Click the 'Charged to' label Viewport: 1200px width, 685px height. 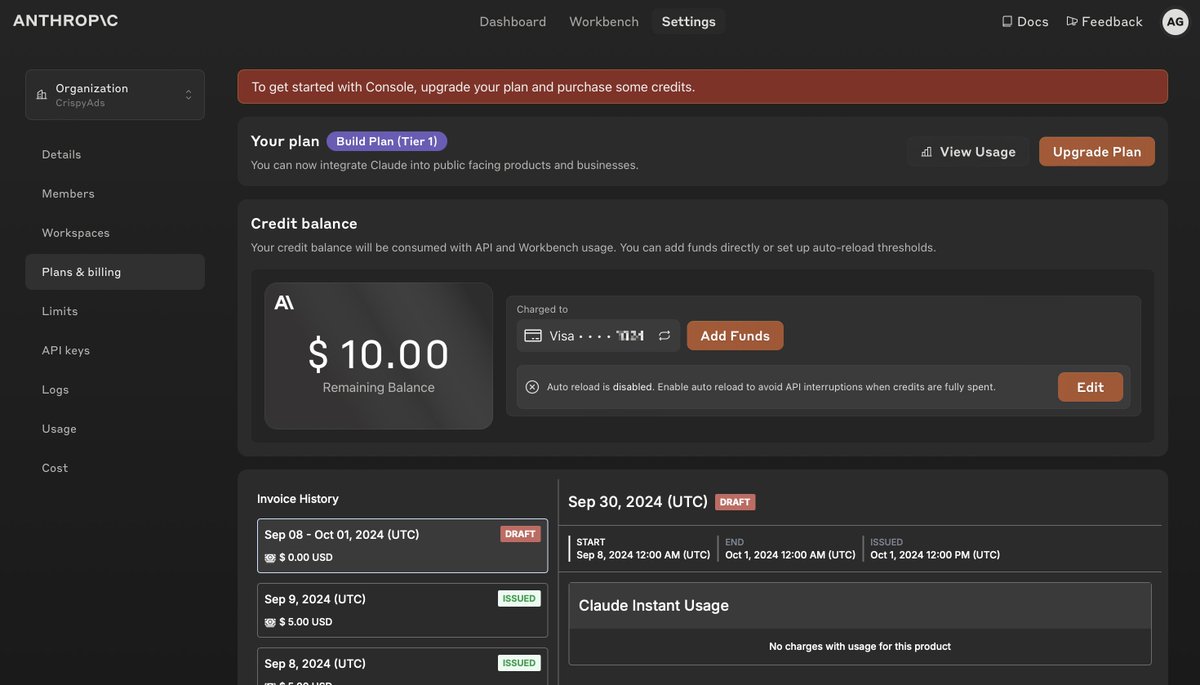pos(542,310)
